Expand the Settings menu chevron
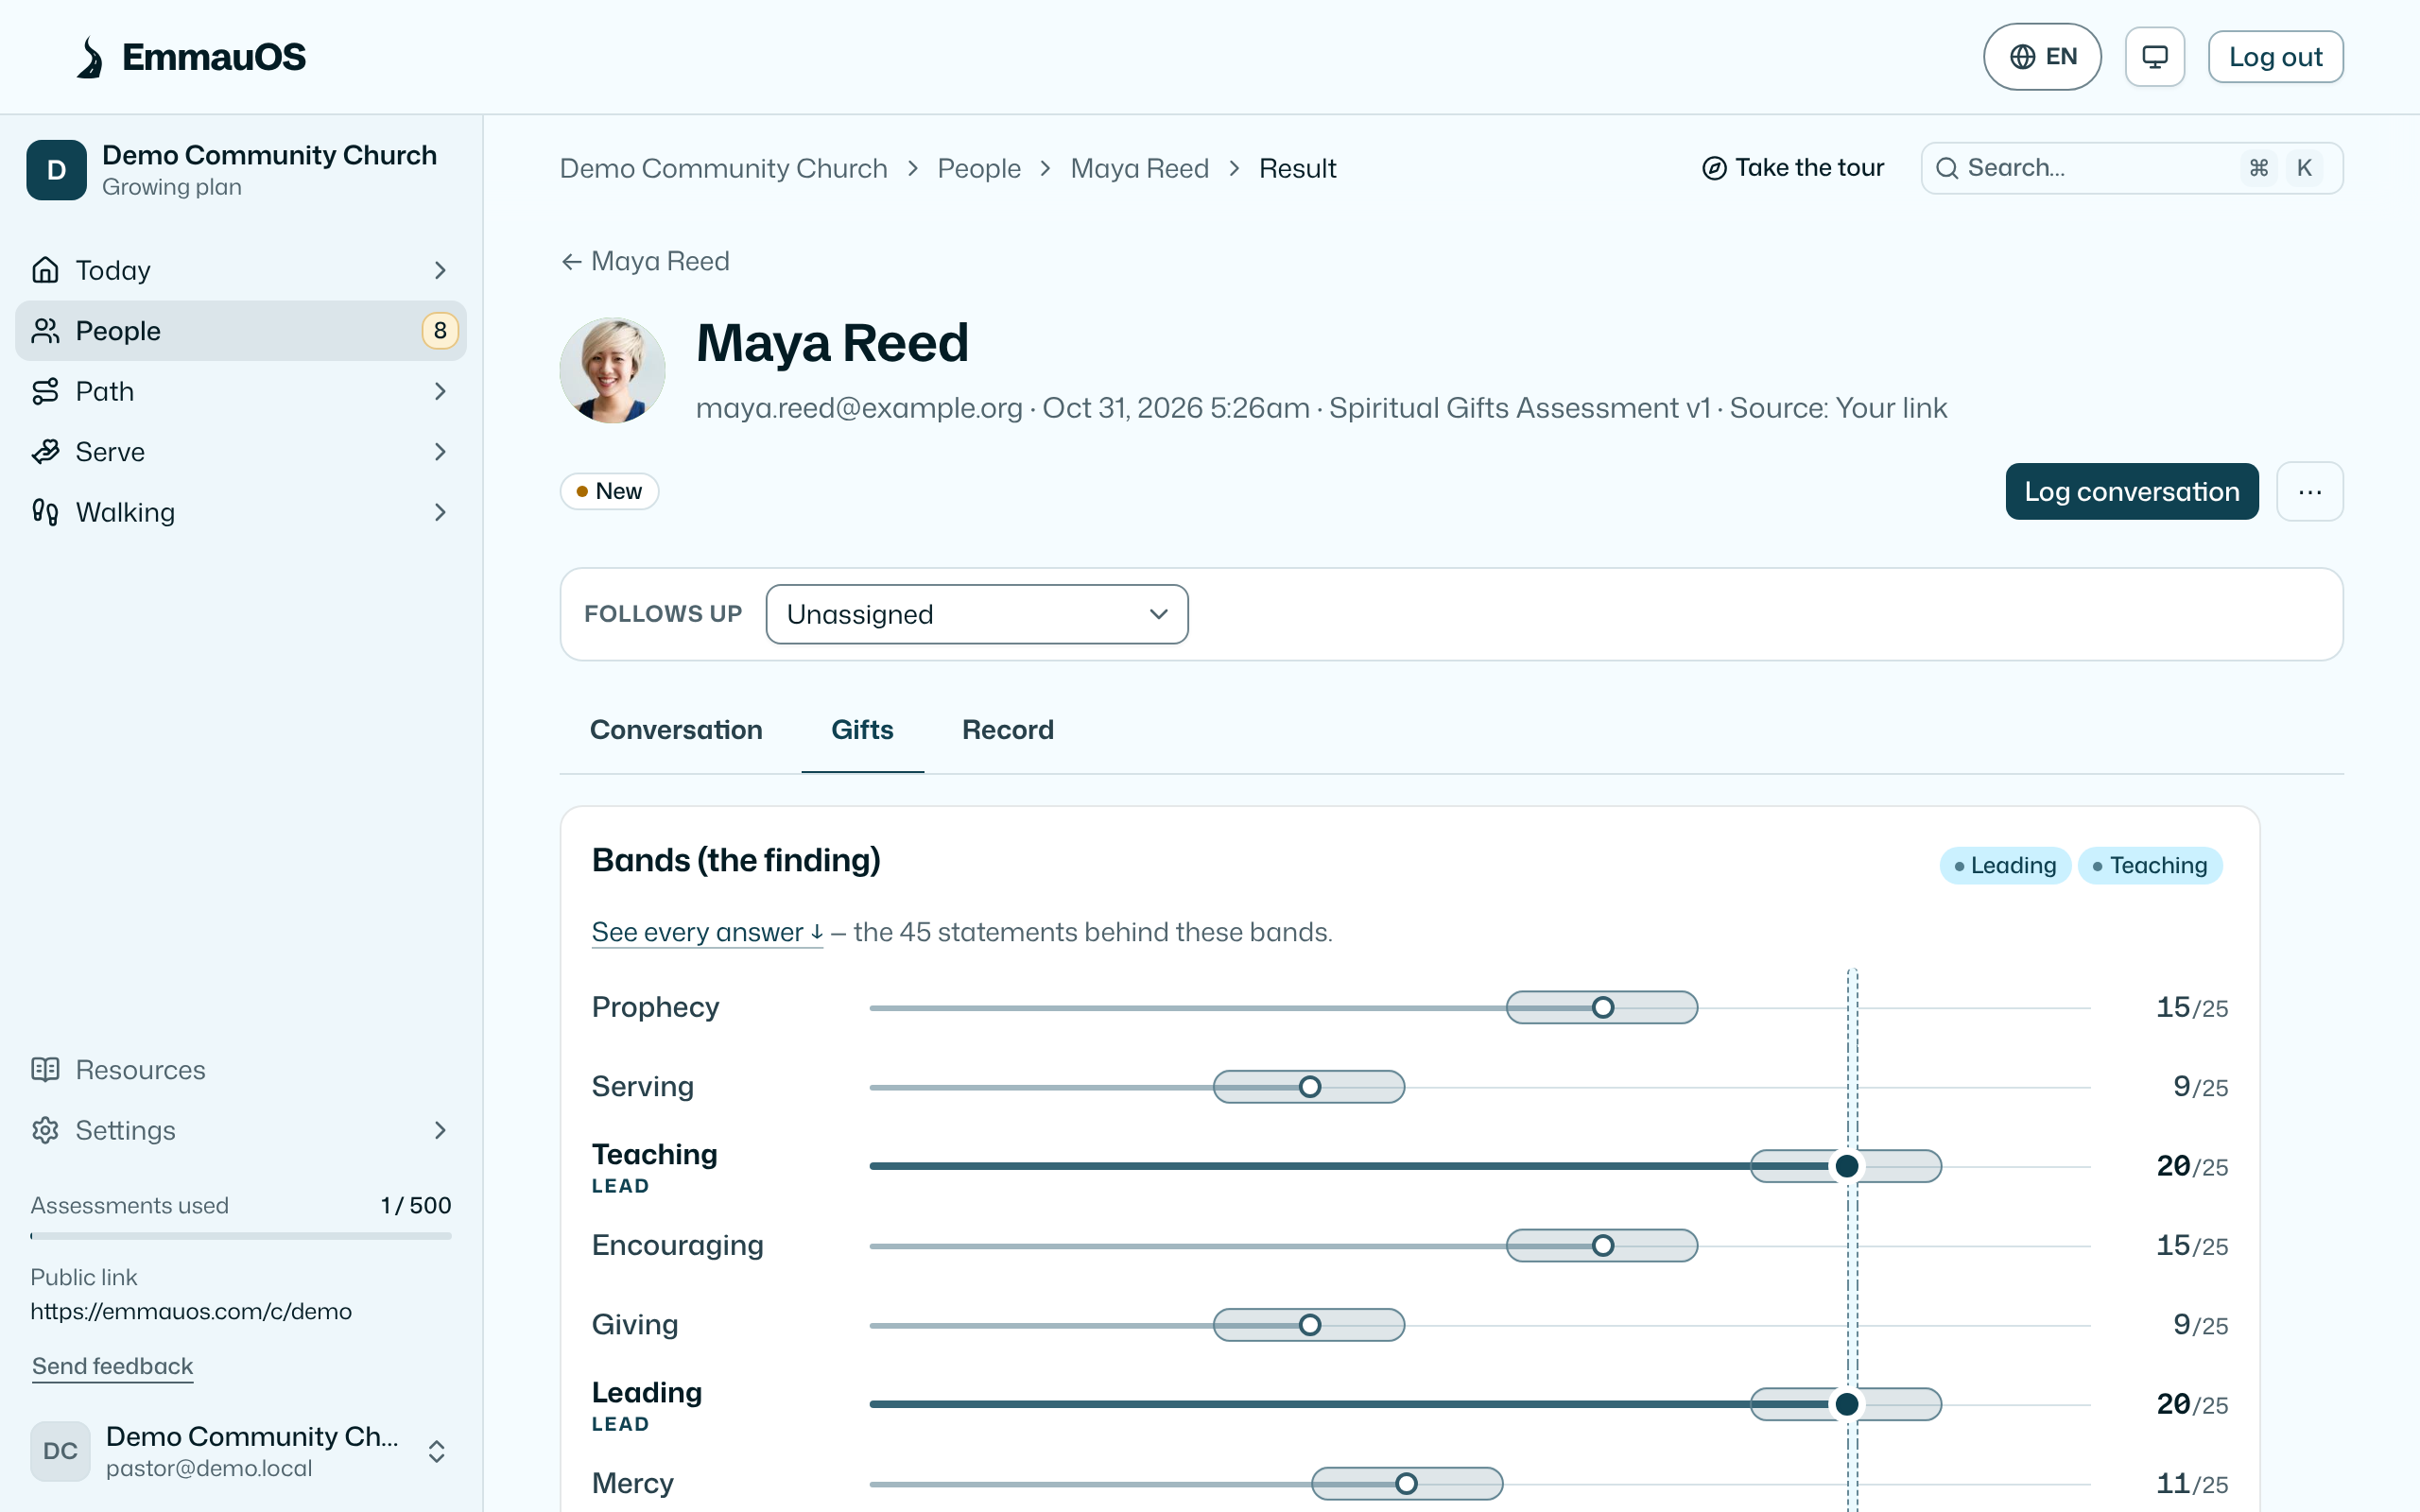Viewport: 2420px width, 1512px height. (440, 1130)
